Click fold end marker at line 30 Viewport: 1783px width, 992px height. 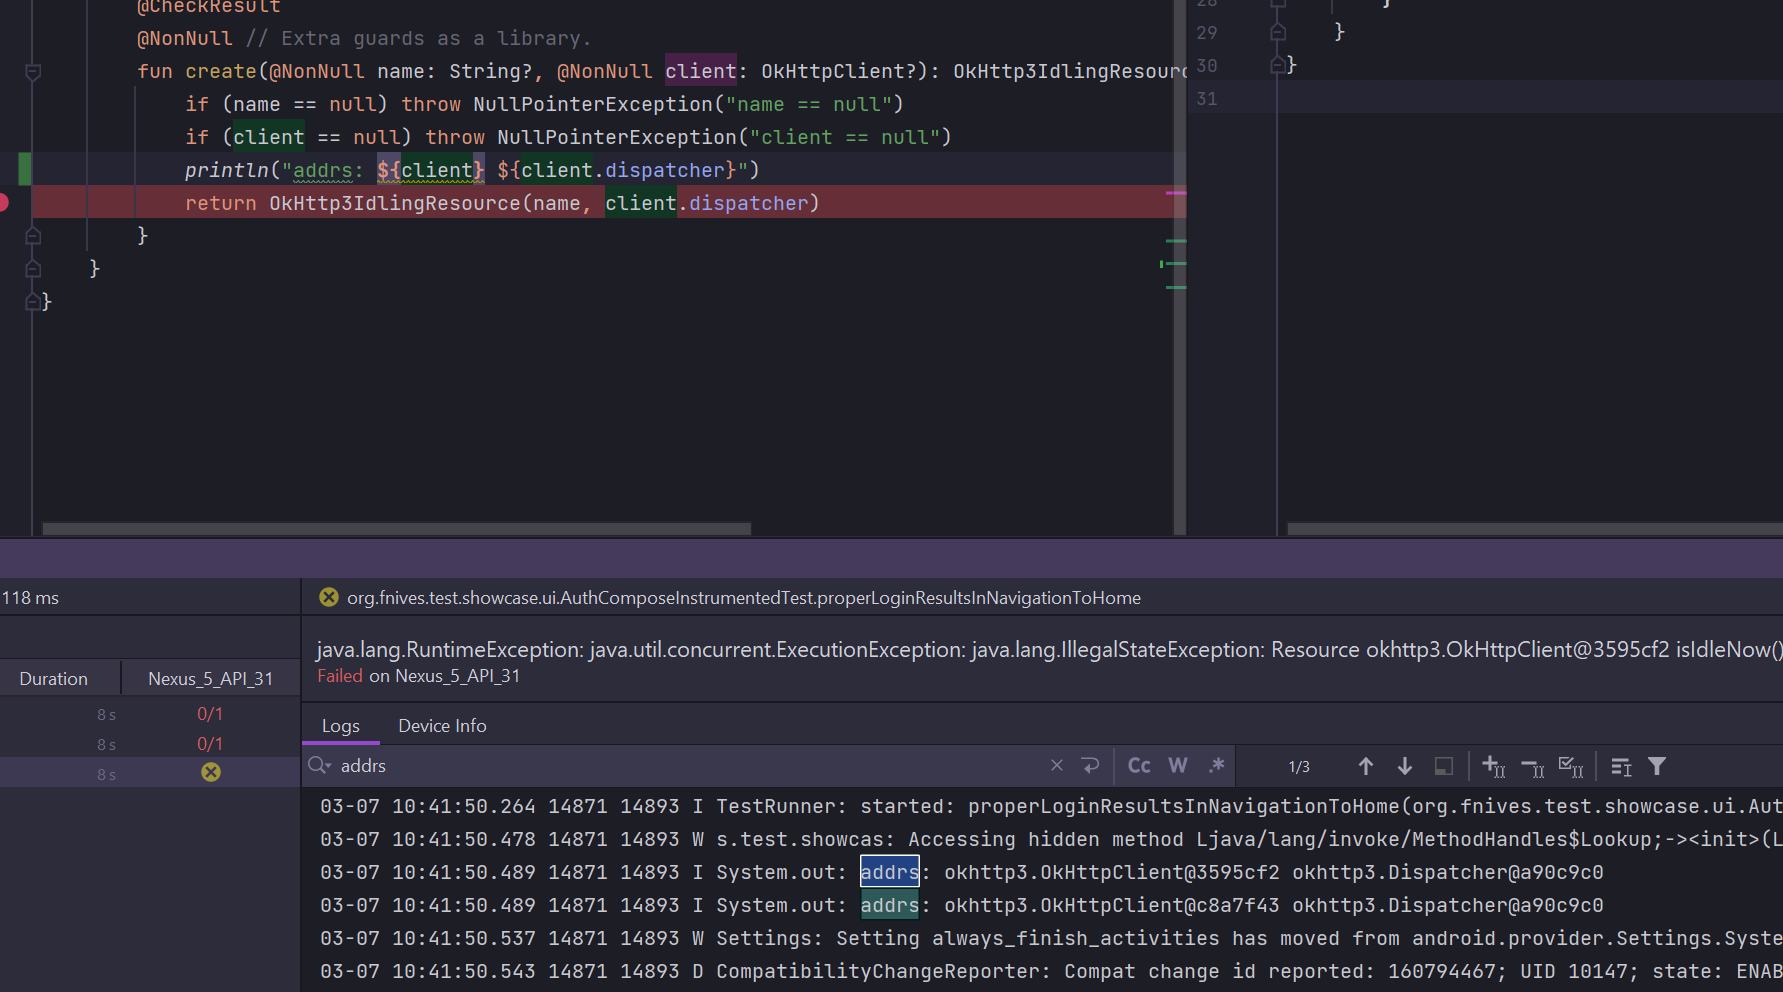[1277, 66]
